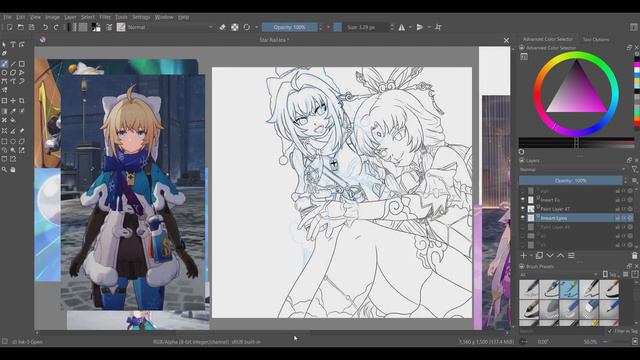The width and height of the screenshot is (640, 360).
Task: Select the Crop tool
Action: pos(22,100)
